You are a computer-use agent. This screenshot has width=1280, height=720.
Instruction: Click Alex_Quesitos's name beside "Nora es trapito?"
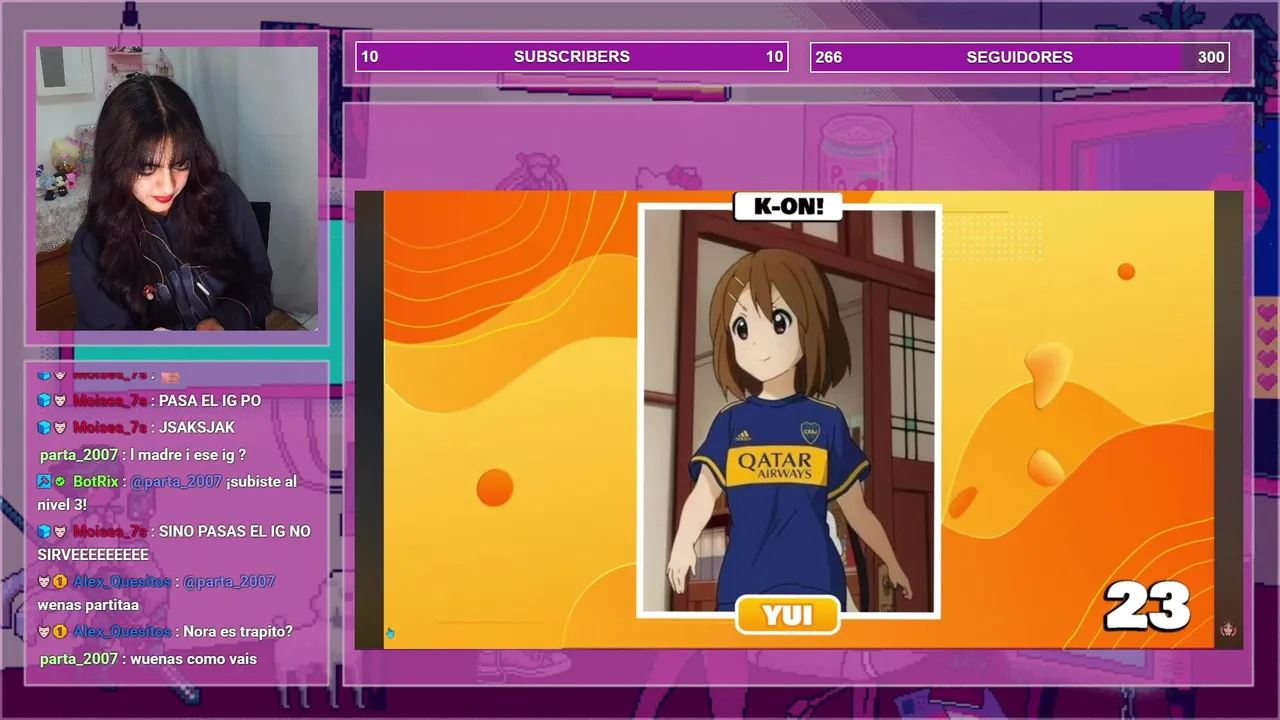click(x=122, y=631)
